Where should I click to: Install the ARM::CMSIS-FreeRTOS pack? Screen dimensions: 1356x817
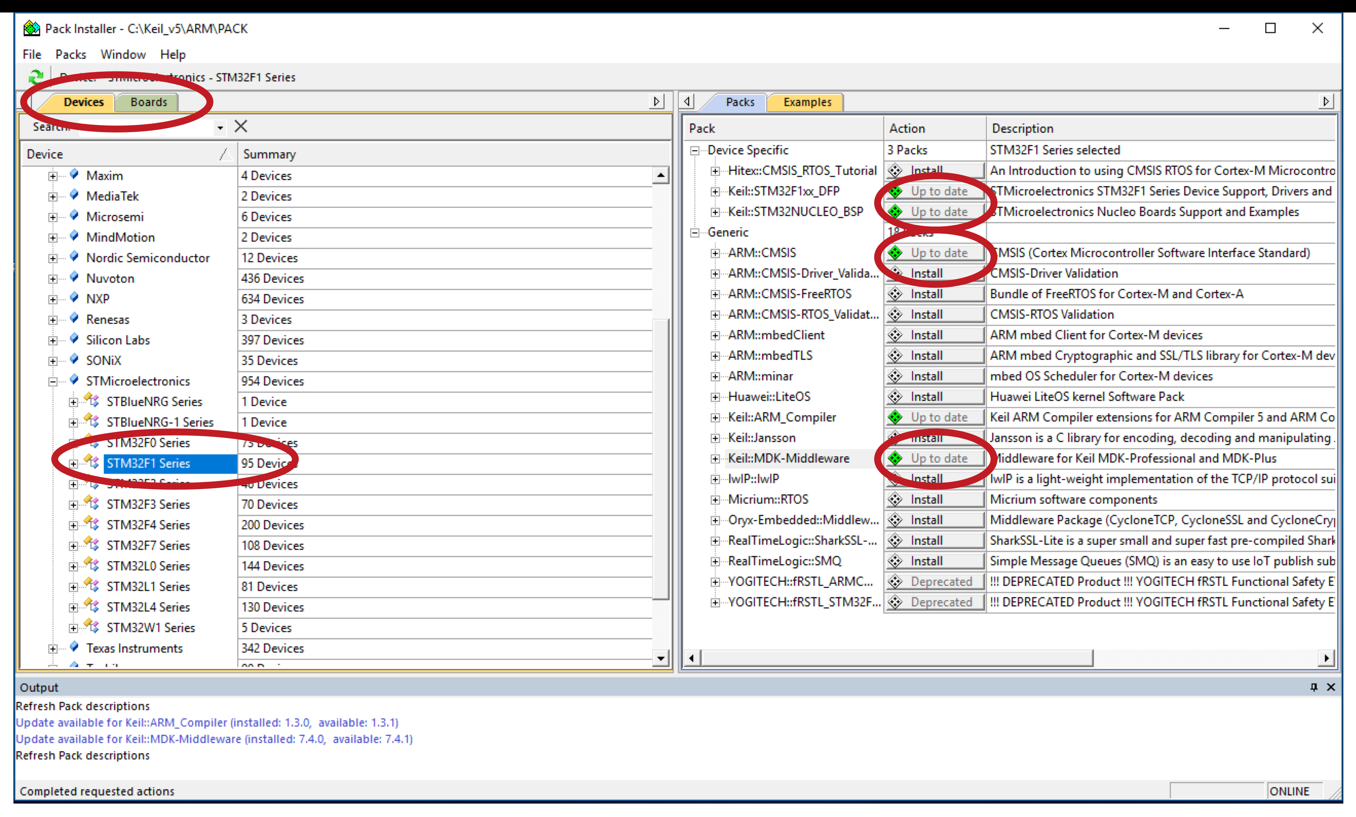pos(934,294)
